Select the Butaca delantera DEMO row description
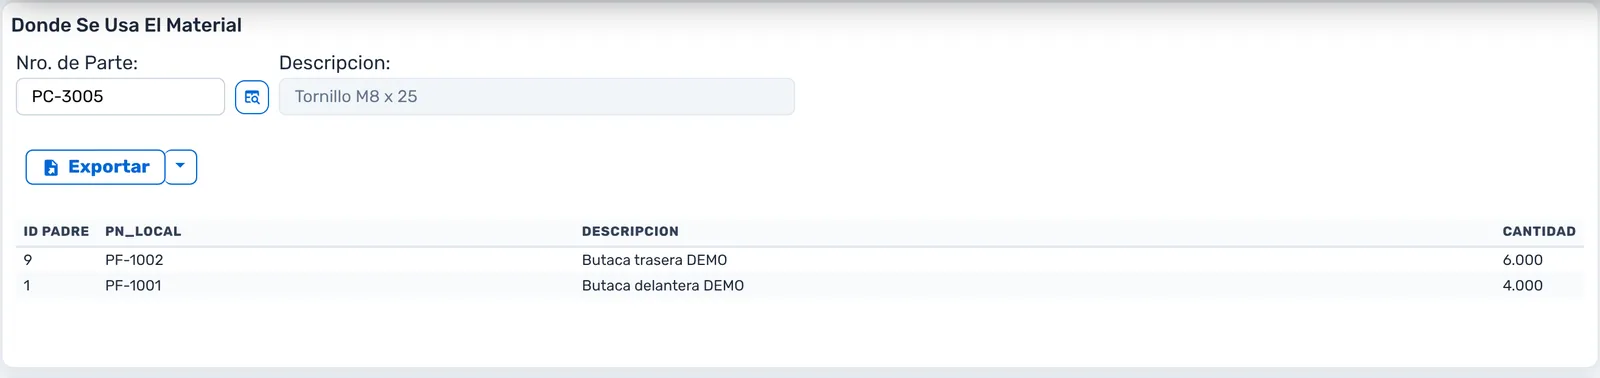This screenshot has width=1600, height=378. tap(663, 286)
